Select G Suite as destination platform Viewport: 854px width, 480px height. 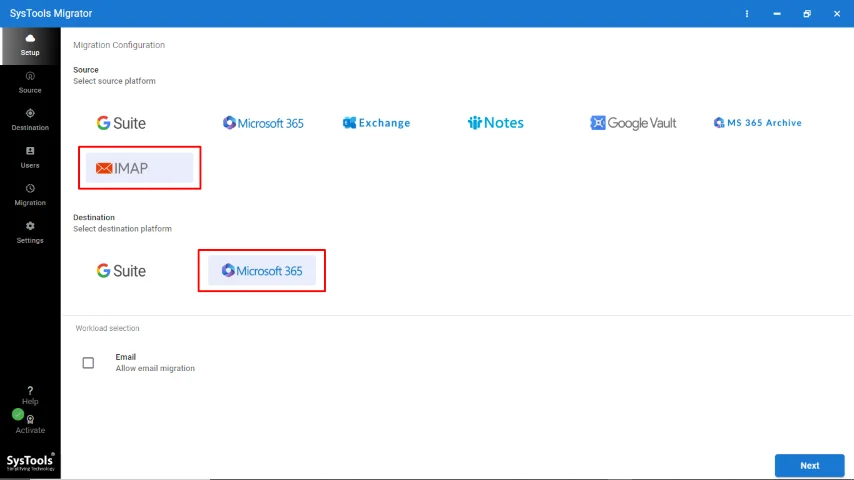121,271
